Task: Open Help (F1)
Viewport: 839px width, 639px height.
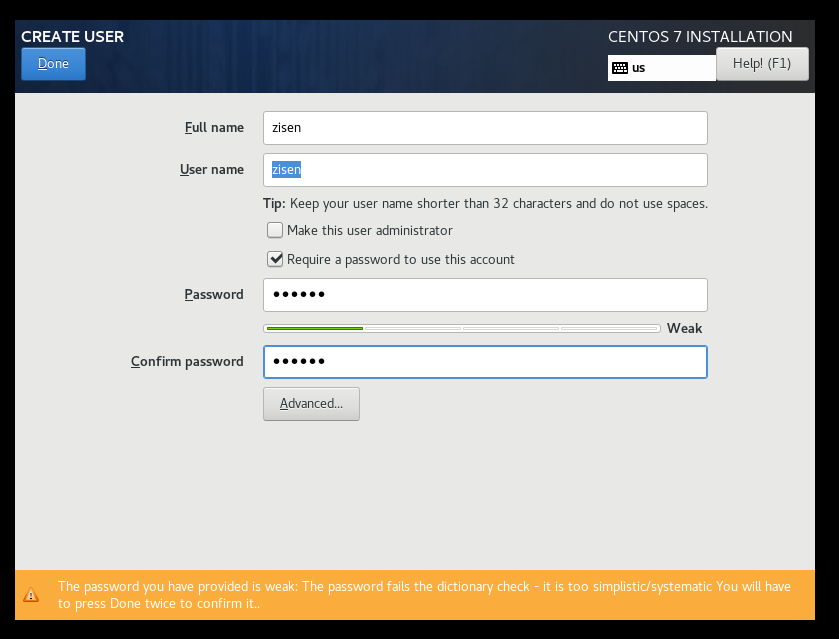Action: click(762, 64)
